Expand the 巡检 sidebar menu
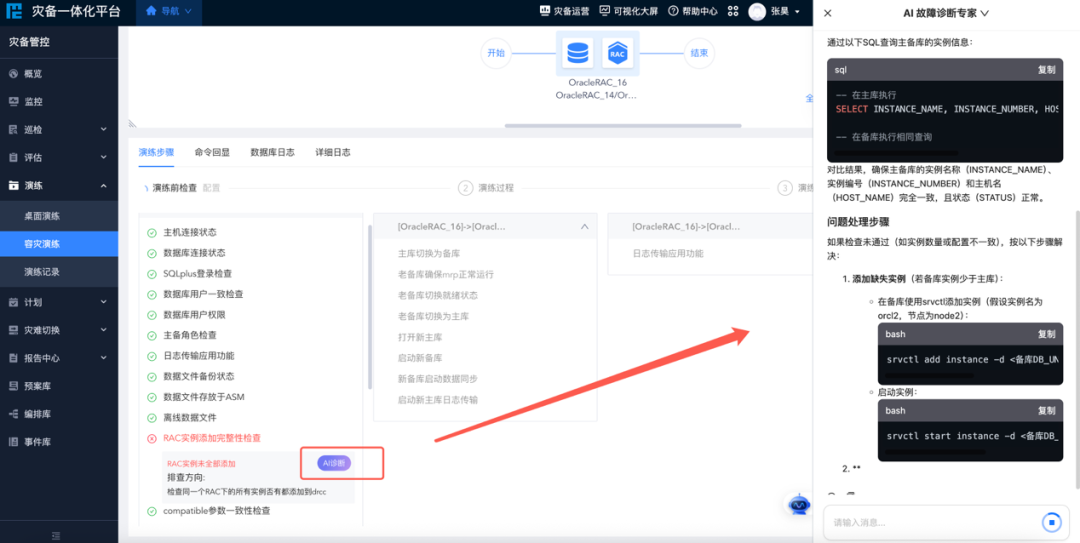The image size is (1080, 543). point(103,130)
